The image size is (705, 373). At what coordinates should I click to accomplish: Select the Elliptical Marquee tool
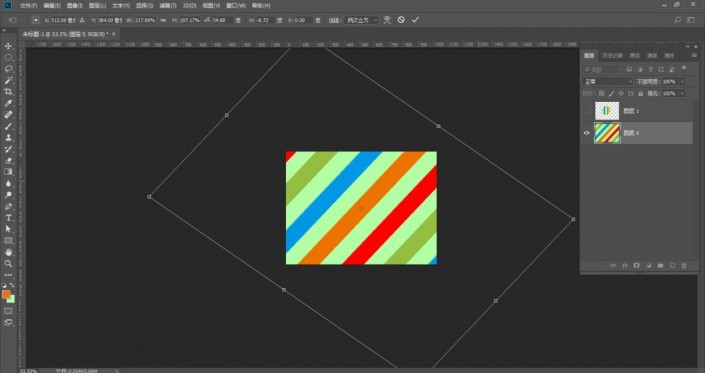pyautogui.click(x=8, y=58)
